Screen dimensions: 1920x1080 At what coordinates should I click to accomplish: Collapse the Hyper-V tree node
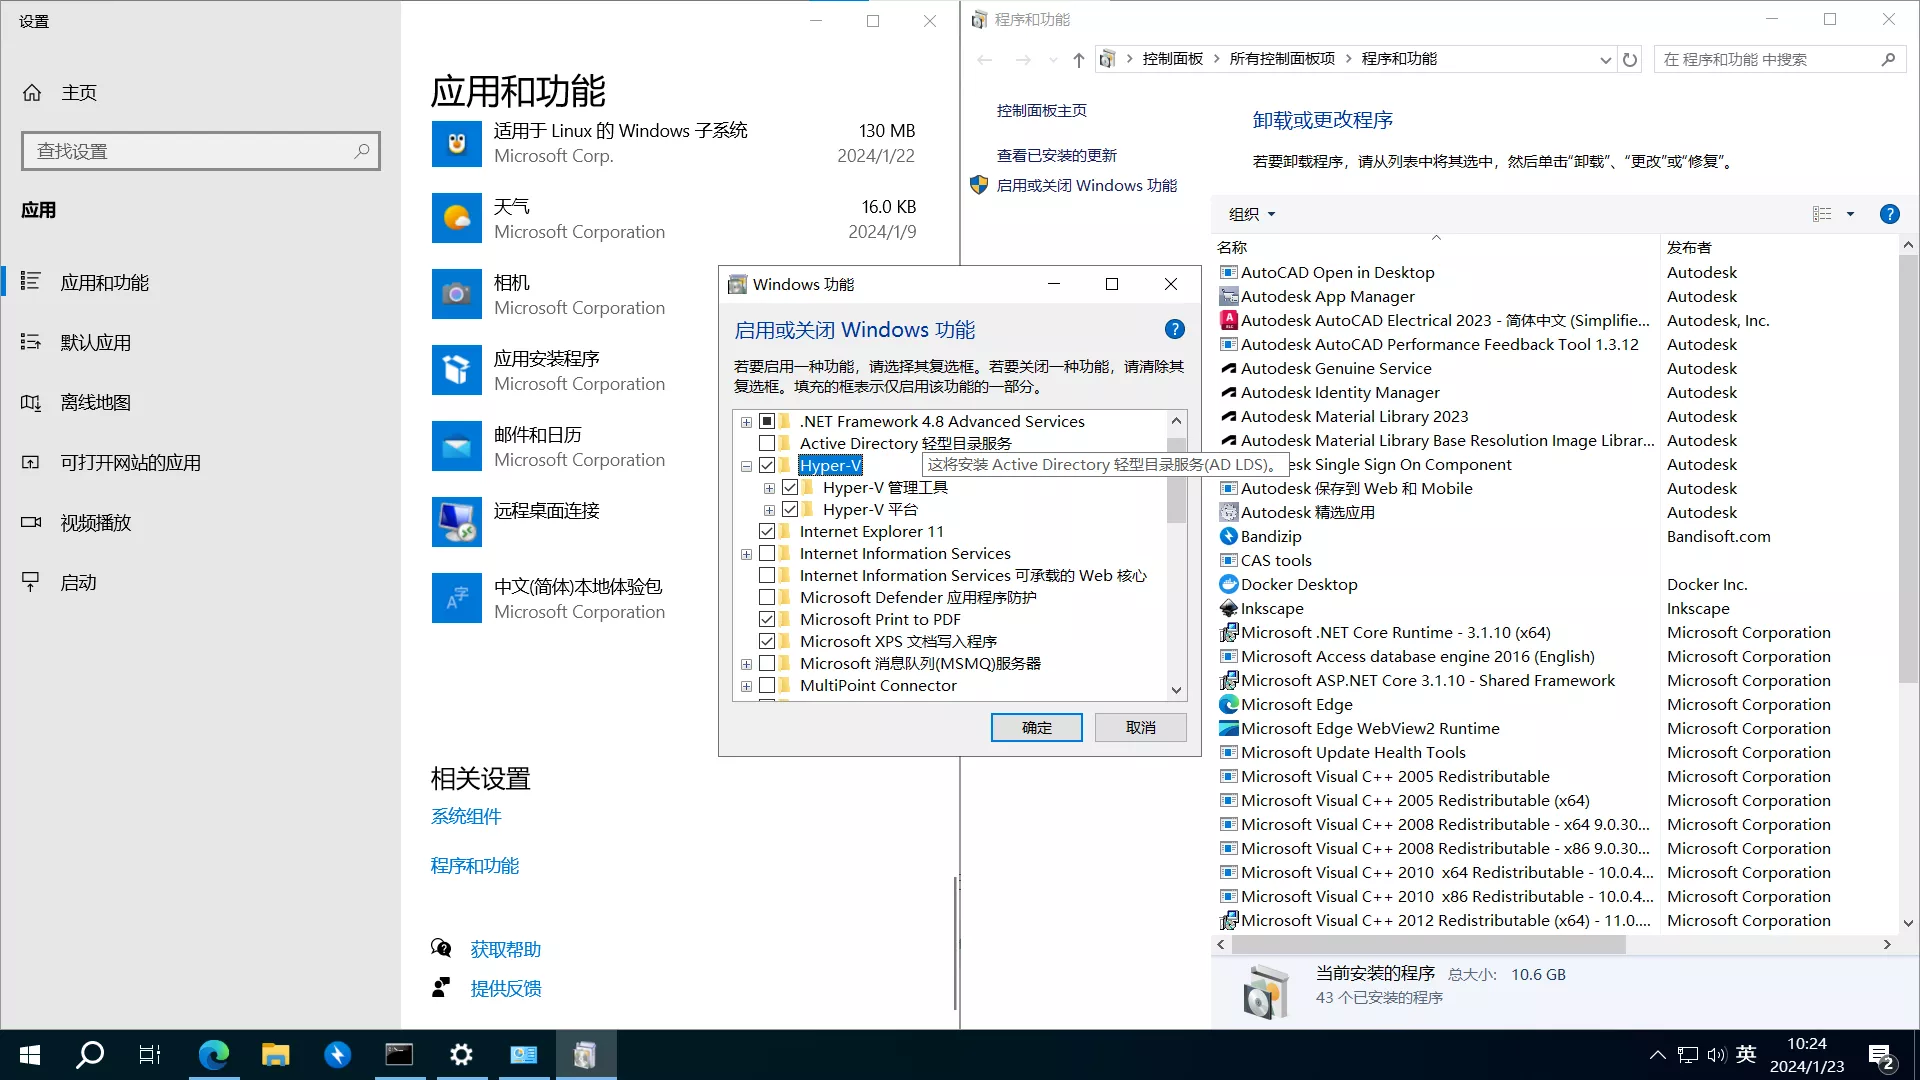pos(746,466)
